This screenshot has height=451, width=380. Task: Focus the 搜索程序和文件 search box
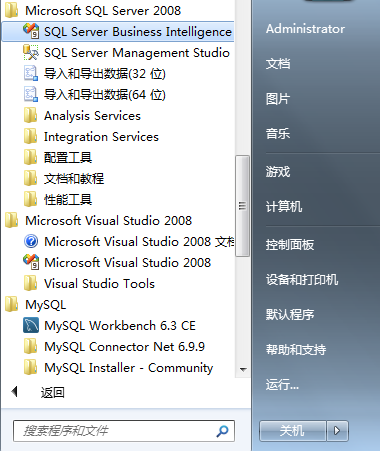[x=124, y=431]
